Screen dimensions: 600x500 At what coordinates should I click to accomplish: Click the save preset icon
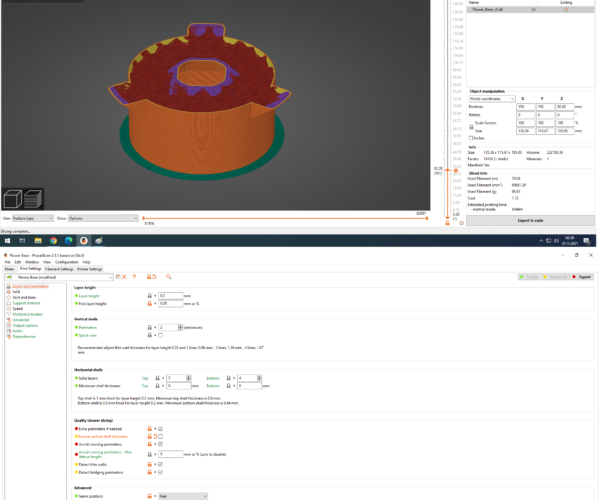118,277
